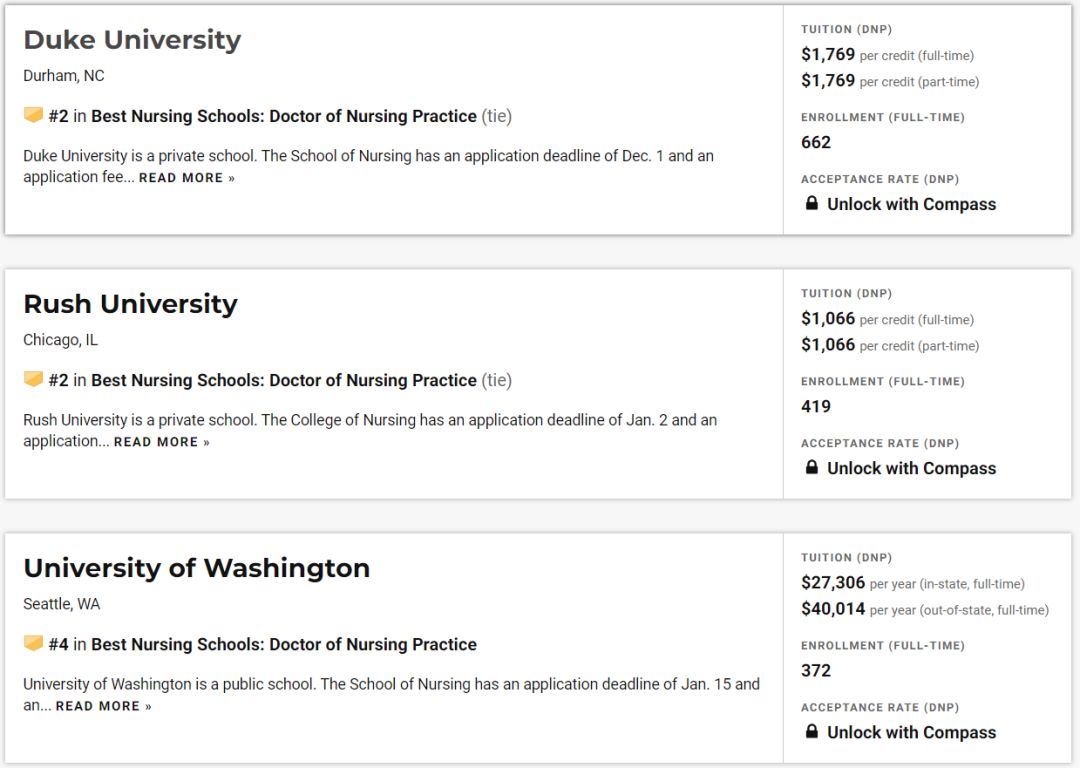Expand Washington's description with Read More

click(103, 706)
